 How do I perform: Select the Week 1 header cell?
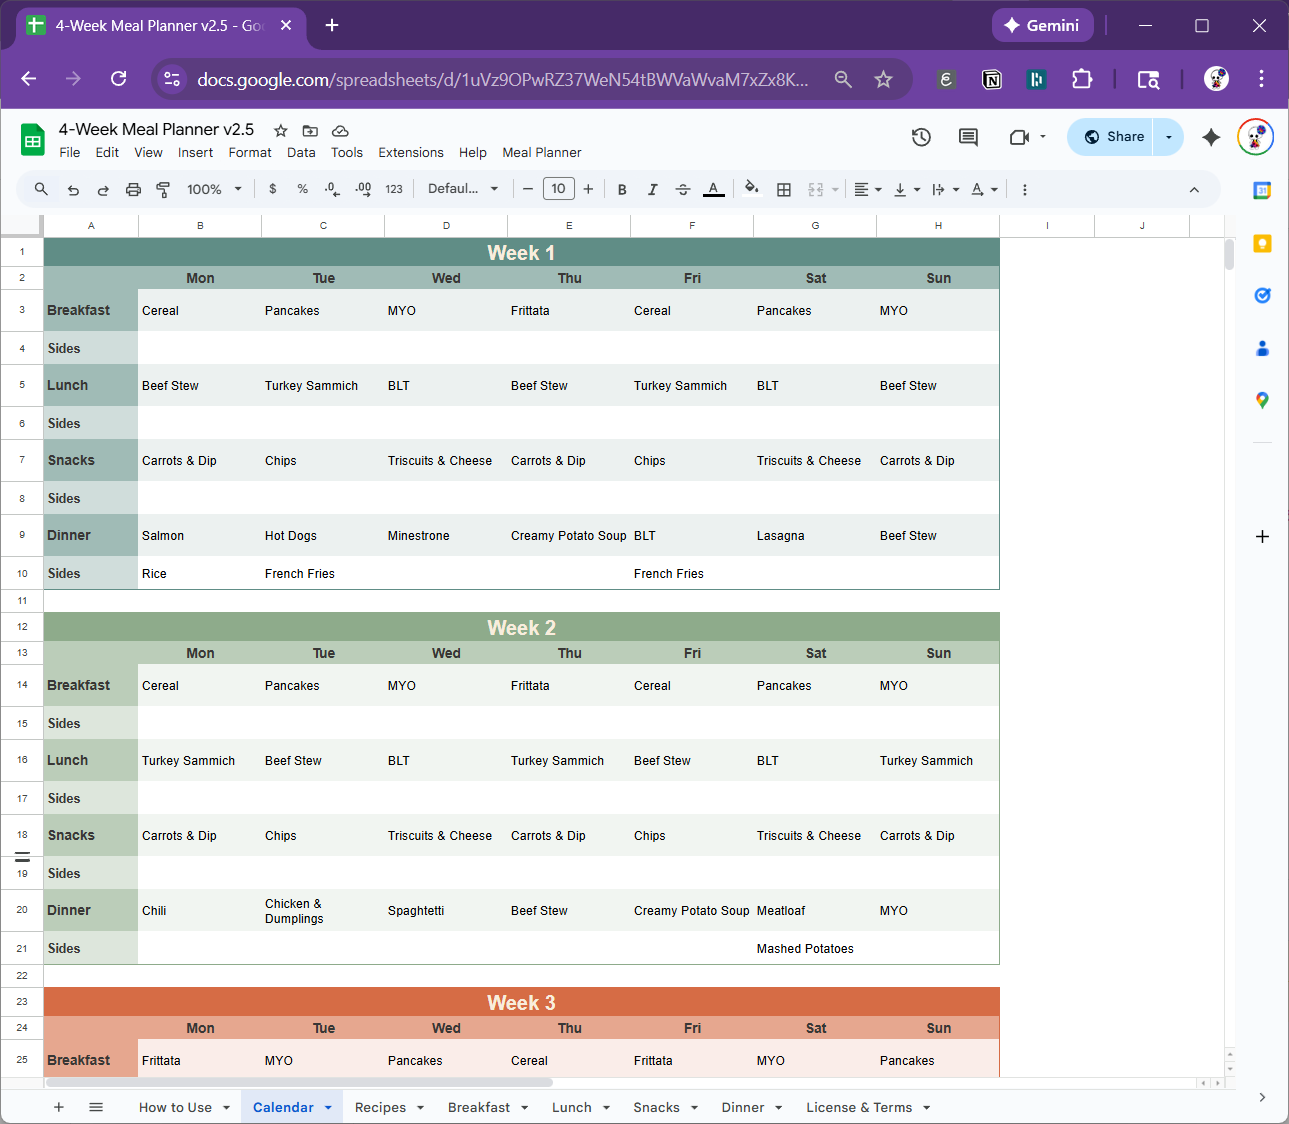tap(521, 252)
